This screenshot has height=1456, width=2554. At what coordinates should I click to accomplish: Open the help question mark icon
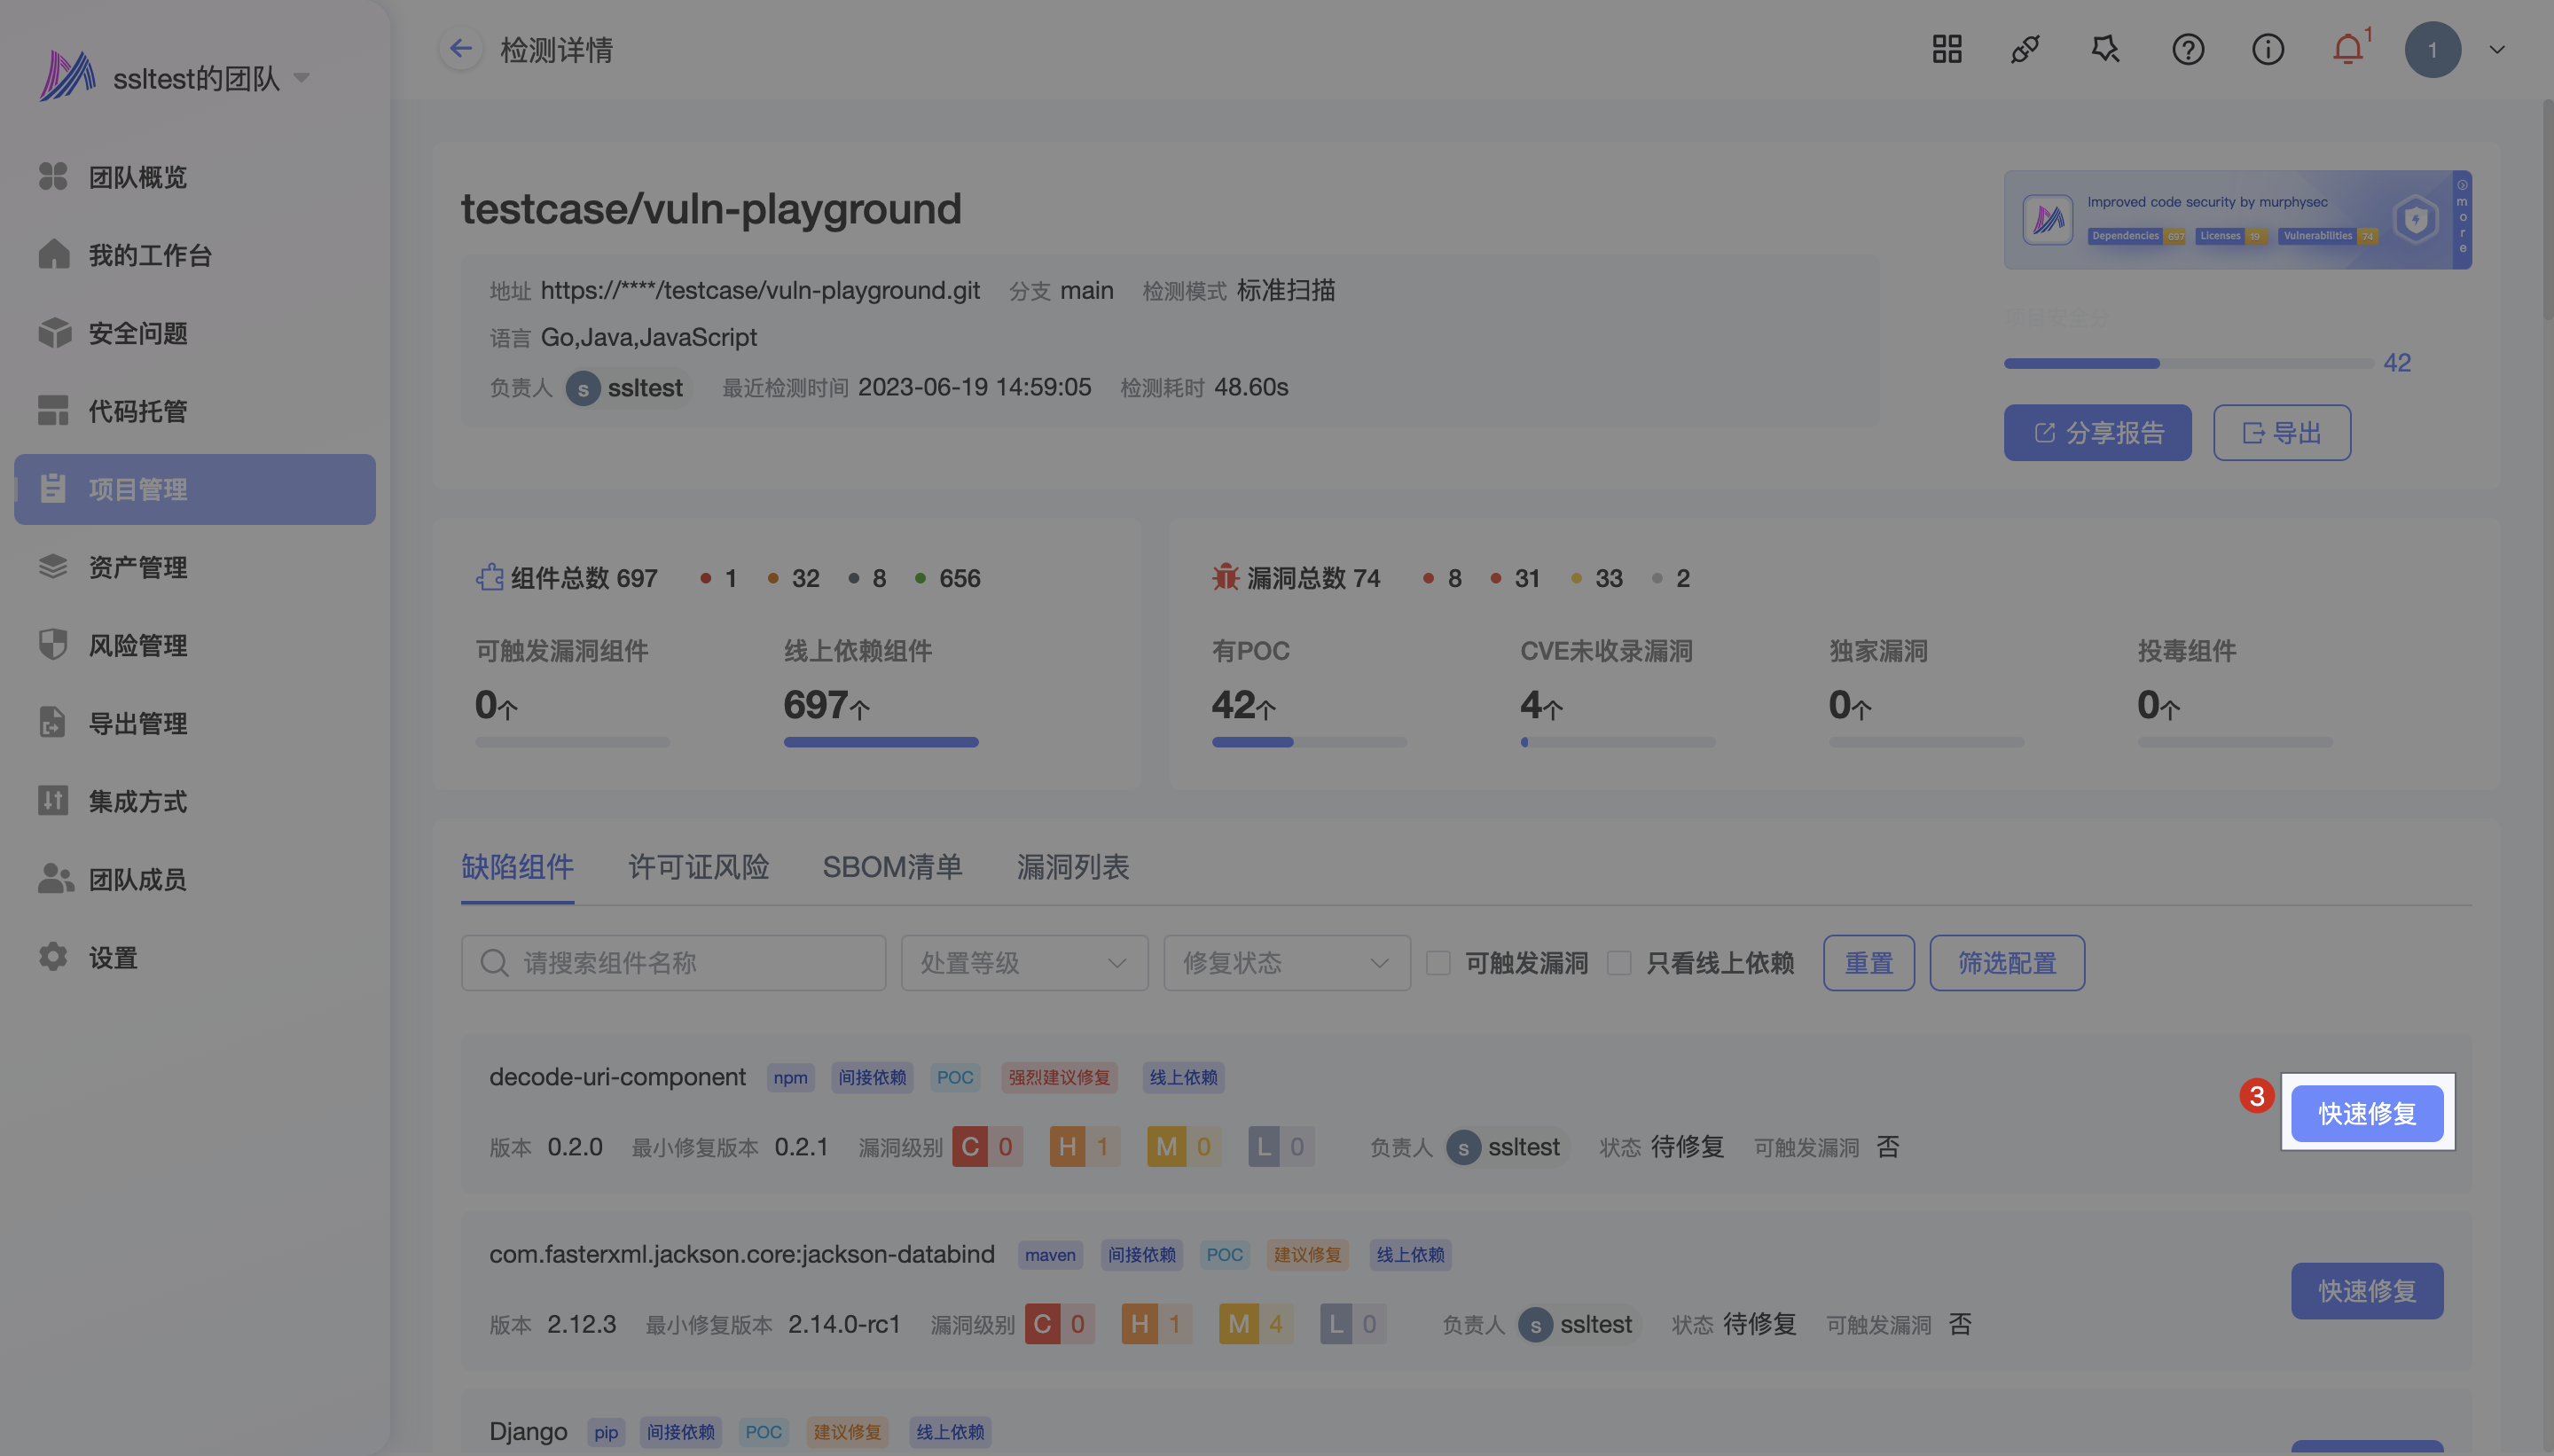[2187, 49]
